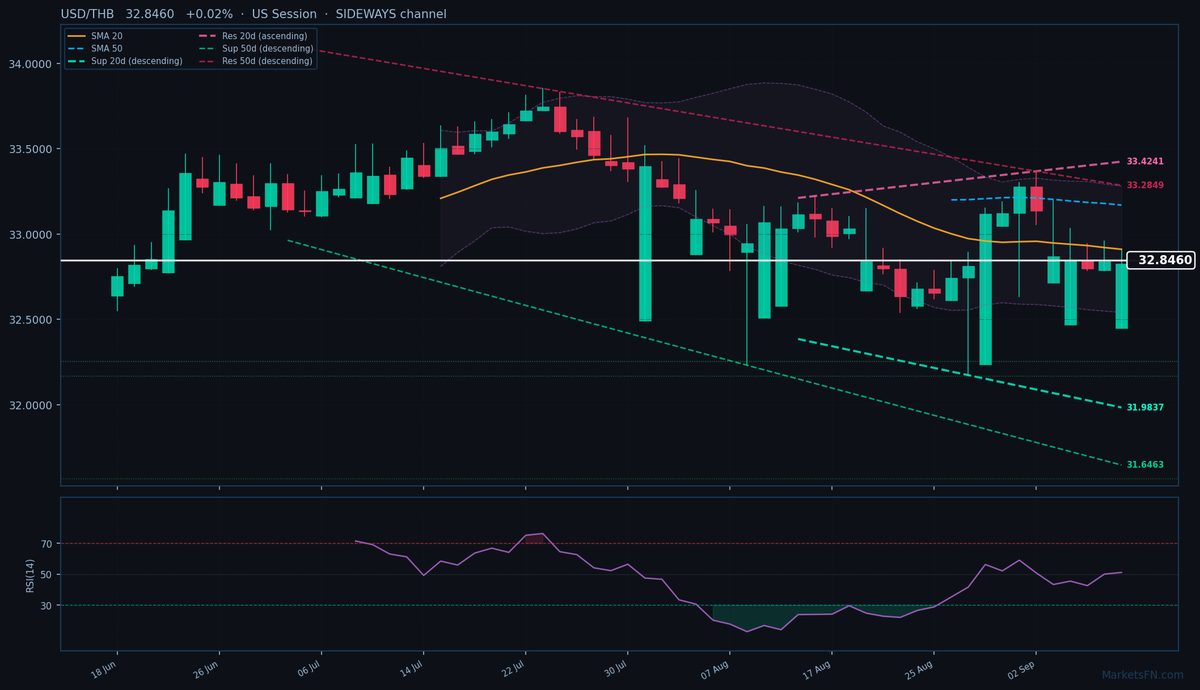1200x690 pixels.
Task: Click the RSI(14) axis title
Action: tap(31, 574)
